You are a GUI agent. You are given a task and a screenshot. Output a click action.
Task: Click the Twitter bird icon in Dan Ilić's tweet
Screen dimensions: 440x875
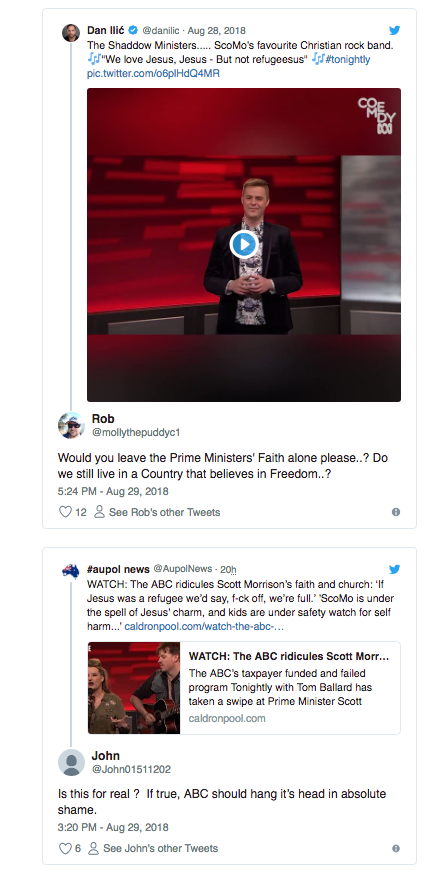coord(394,30)
